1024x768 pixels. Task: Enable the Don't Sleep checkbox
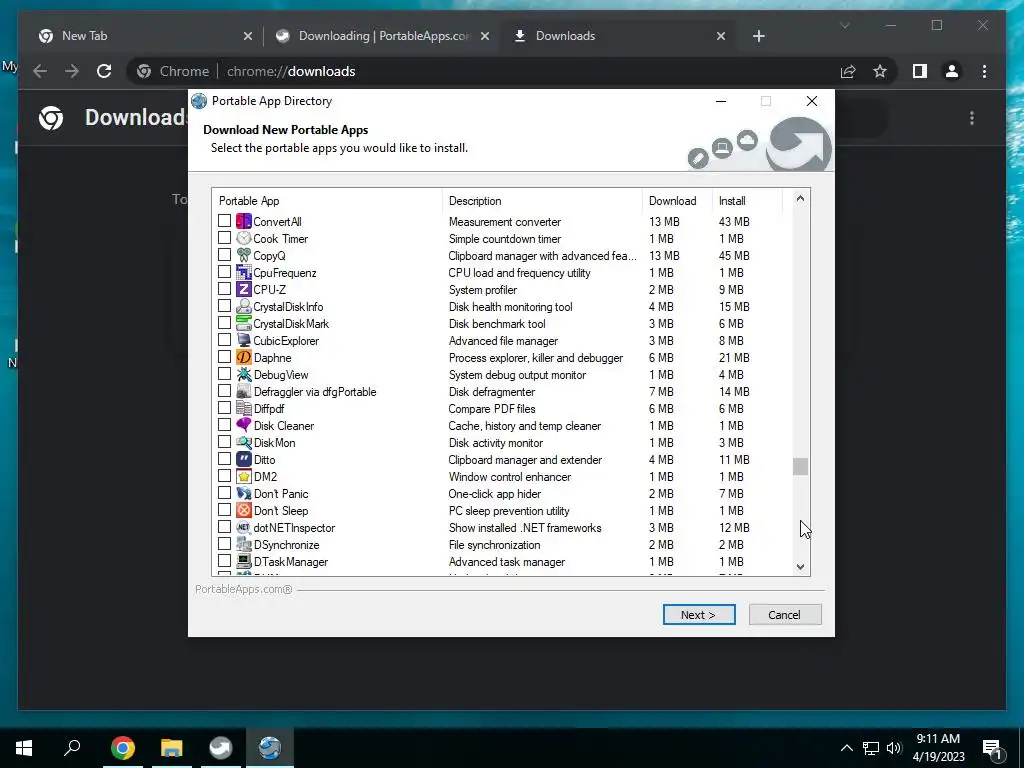pyautogui.click(x=224, y=509)
